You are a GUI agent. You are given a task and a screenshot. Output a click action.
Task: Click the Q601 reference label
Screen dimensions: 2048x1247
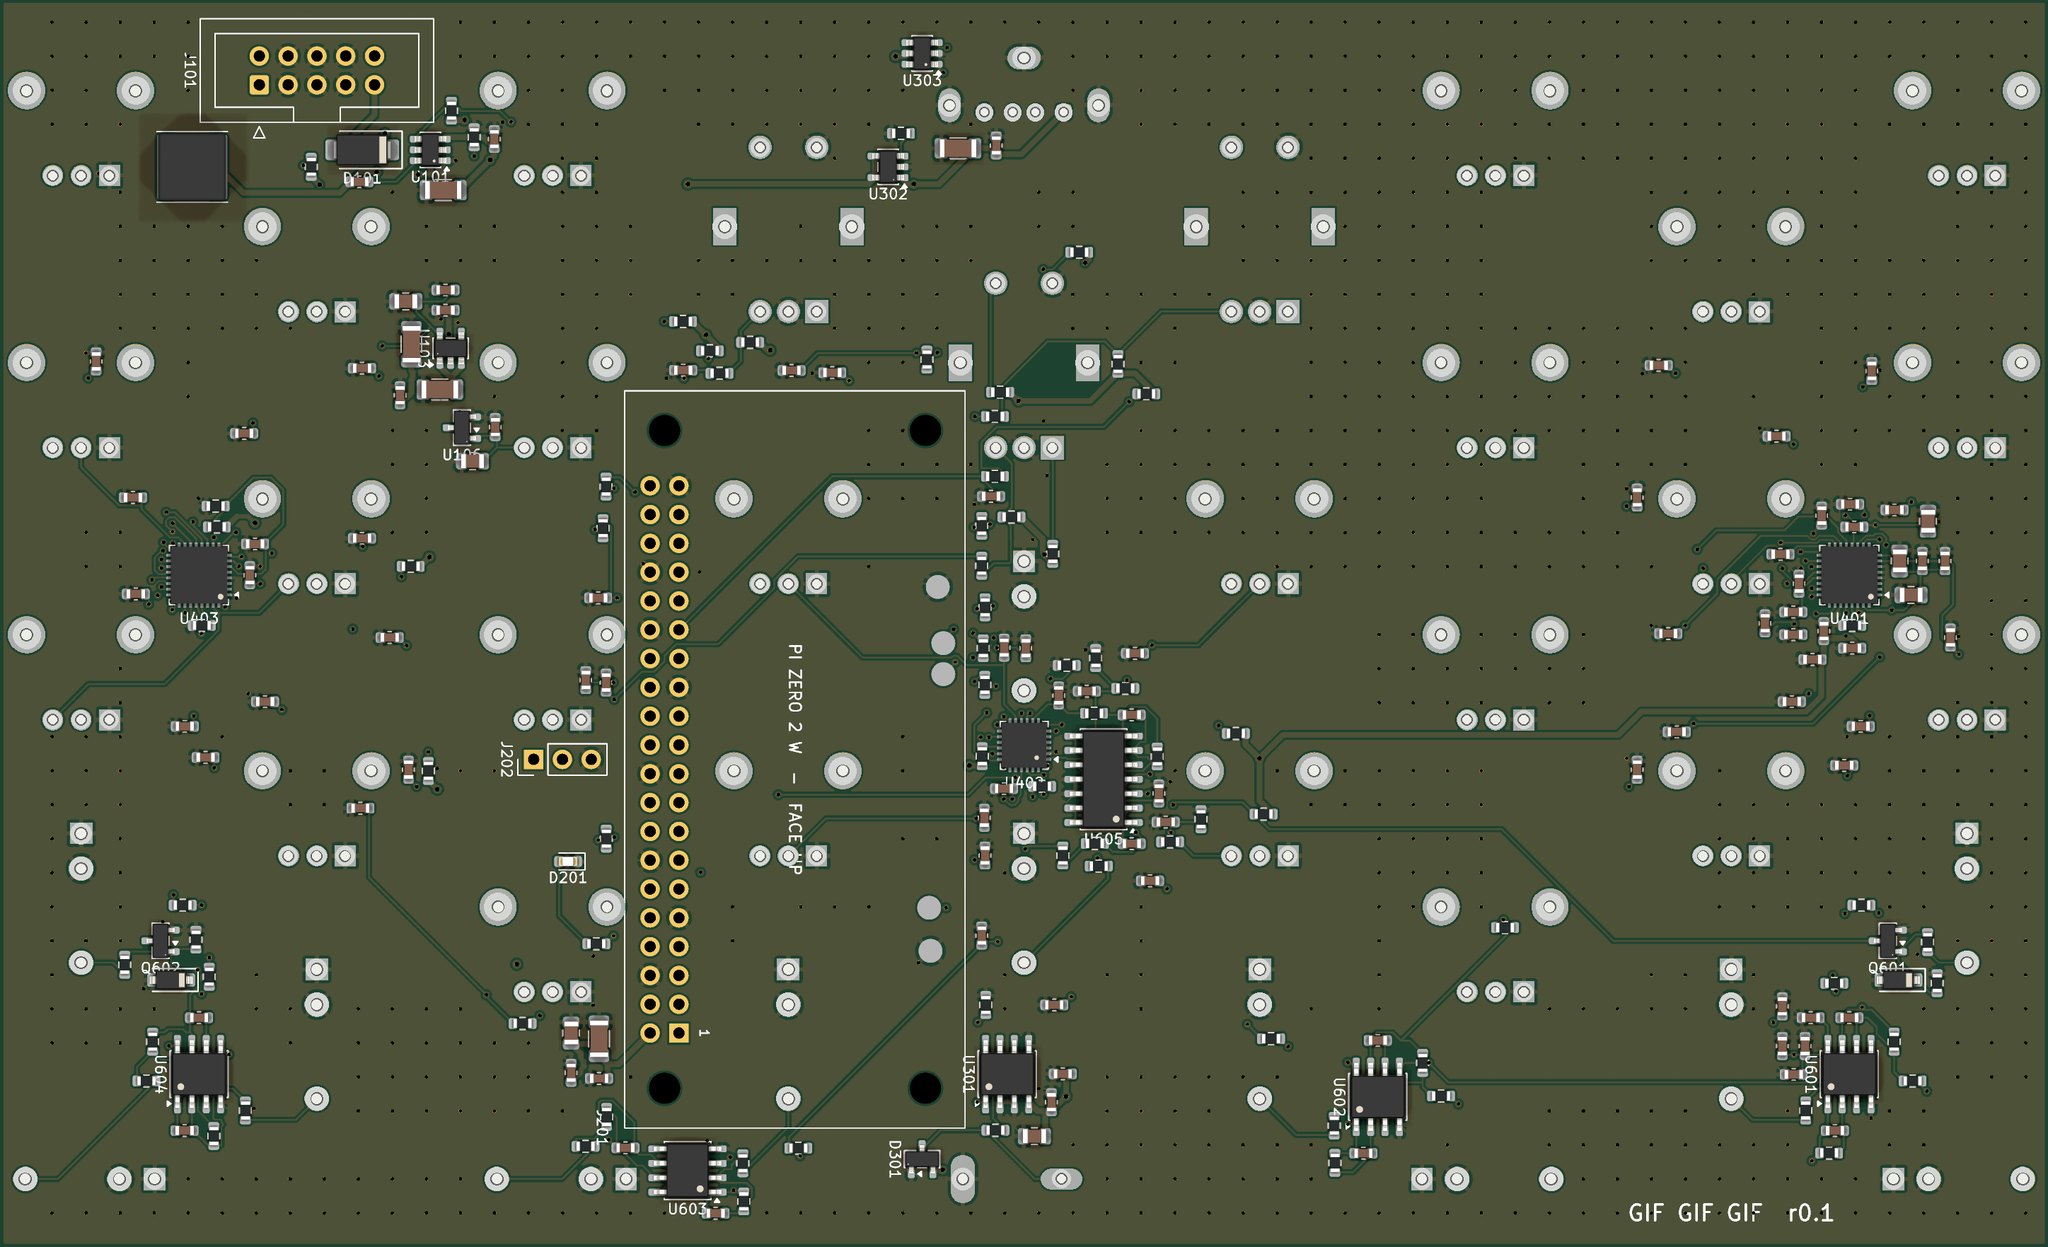[x=1887, y=968]
